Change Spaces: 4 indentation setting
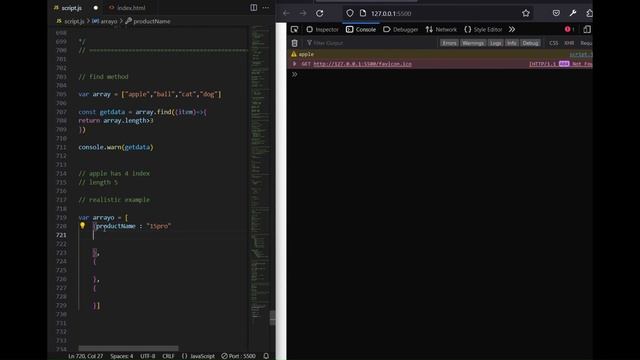This screenshot has height=360, width=640. tap(122, 356)
